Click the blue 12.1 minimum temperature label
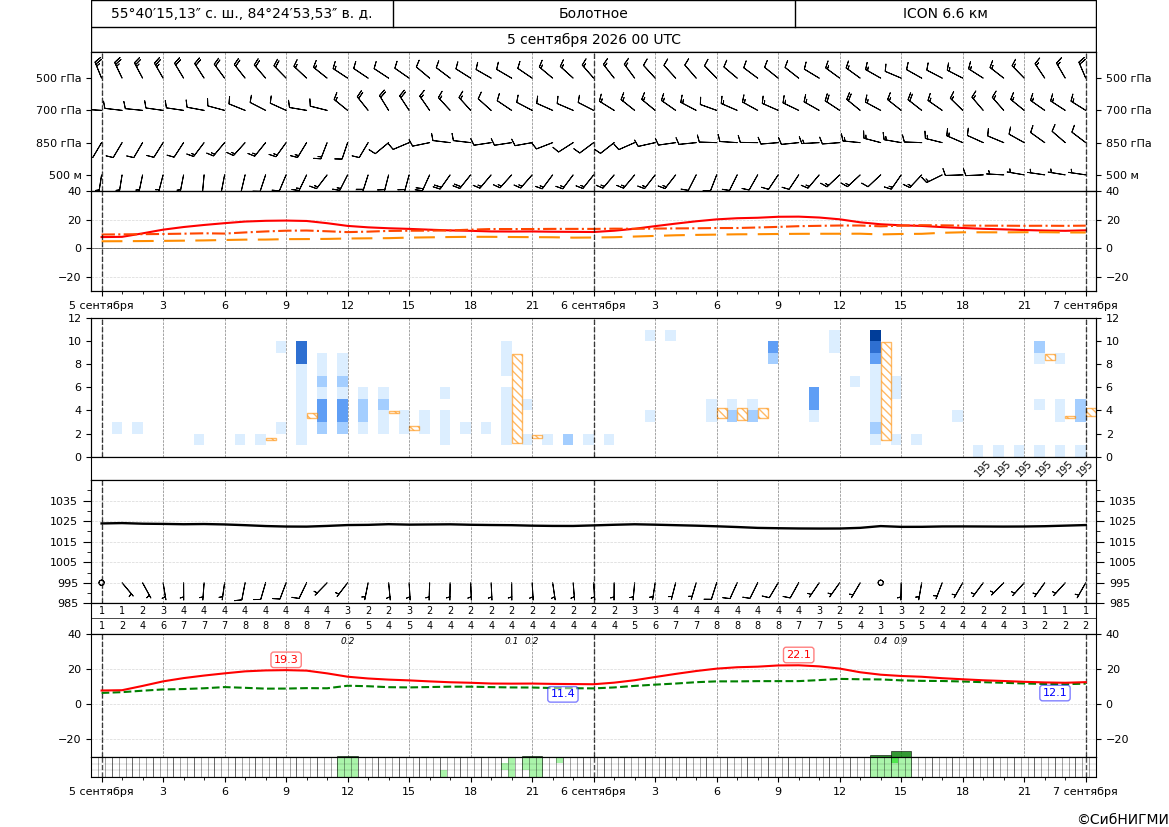1169x827 pixels. pos(1054,693)
